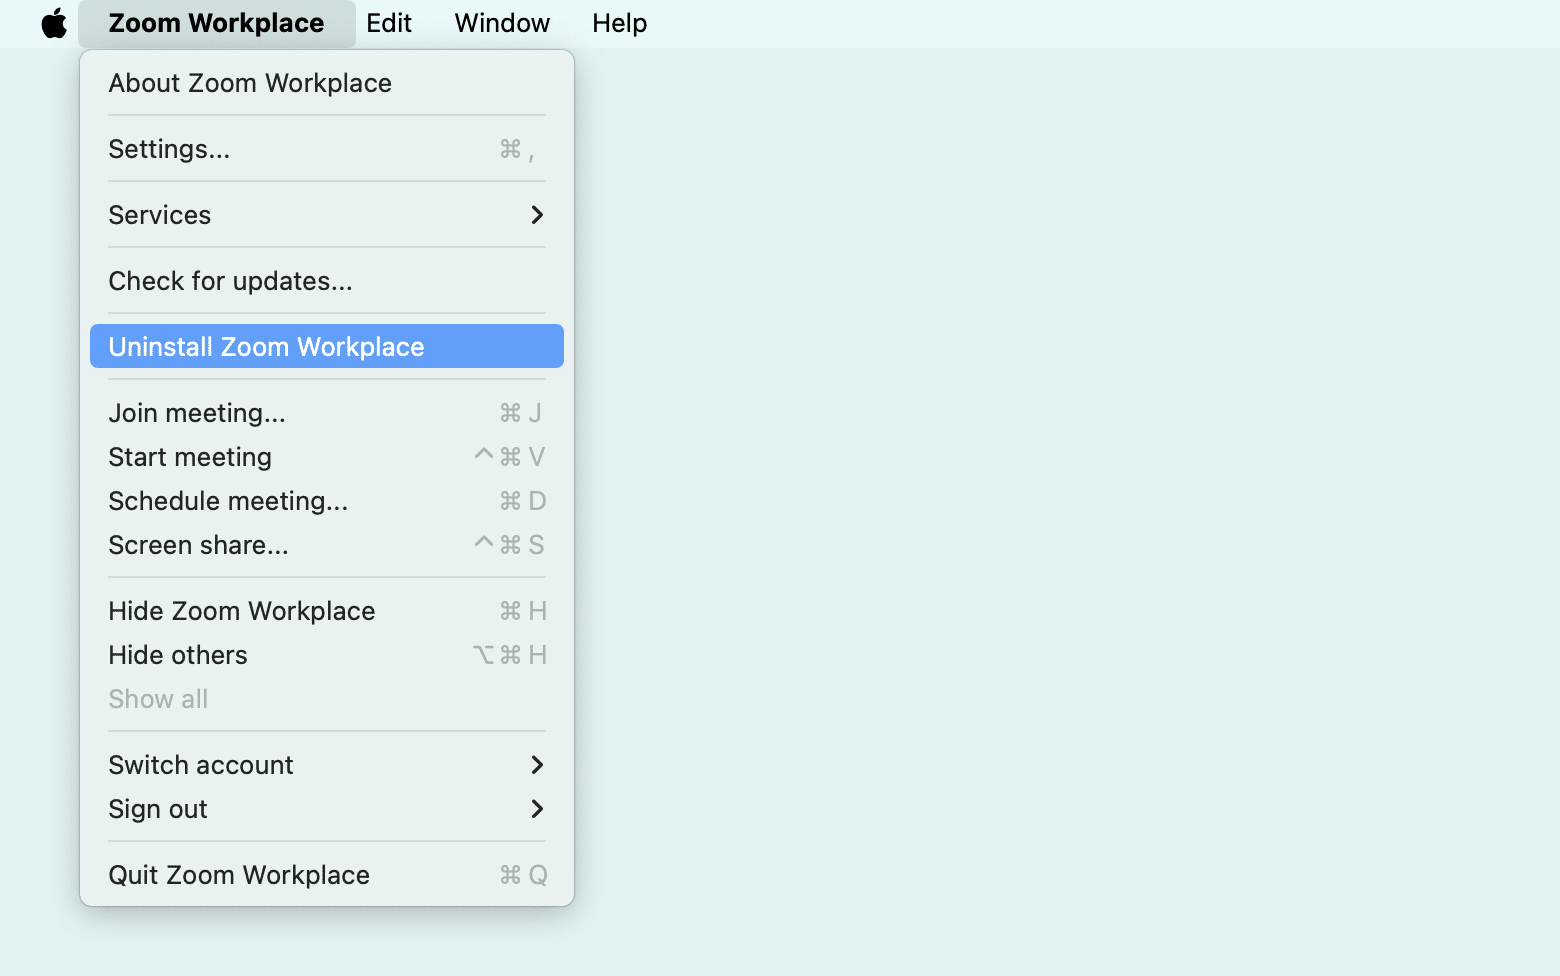Open Screen share

coord(198,545)
